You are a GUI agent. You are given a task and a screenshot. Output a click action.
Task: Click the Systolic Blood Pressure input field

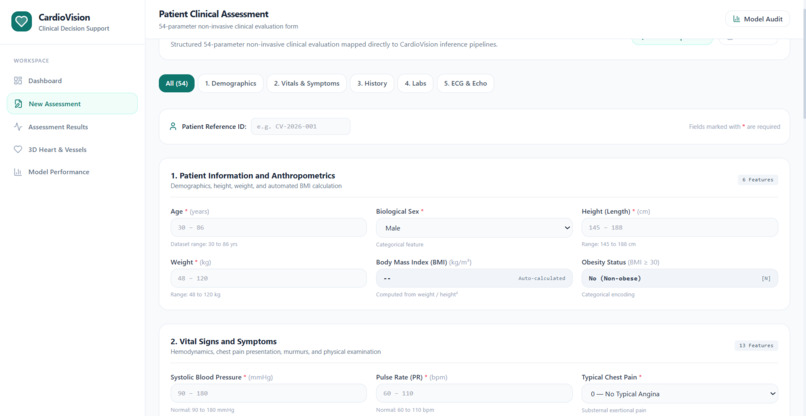coord(268,394)
